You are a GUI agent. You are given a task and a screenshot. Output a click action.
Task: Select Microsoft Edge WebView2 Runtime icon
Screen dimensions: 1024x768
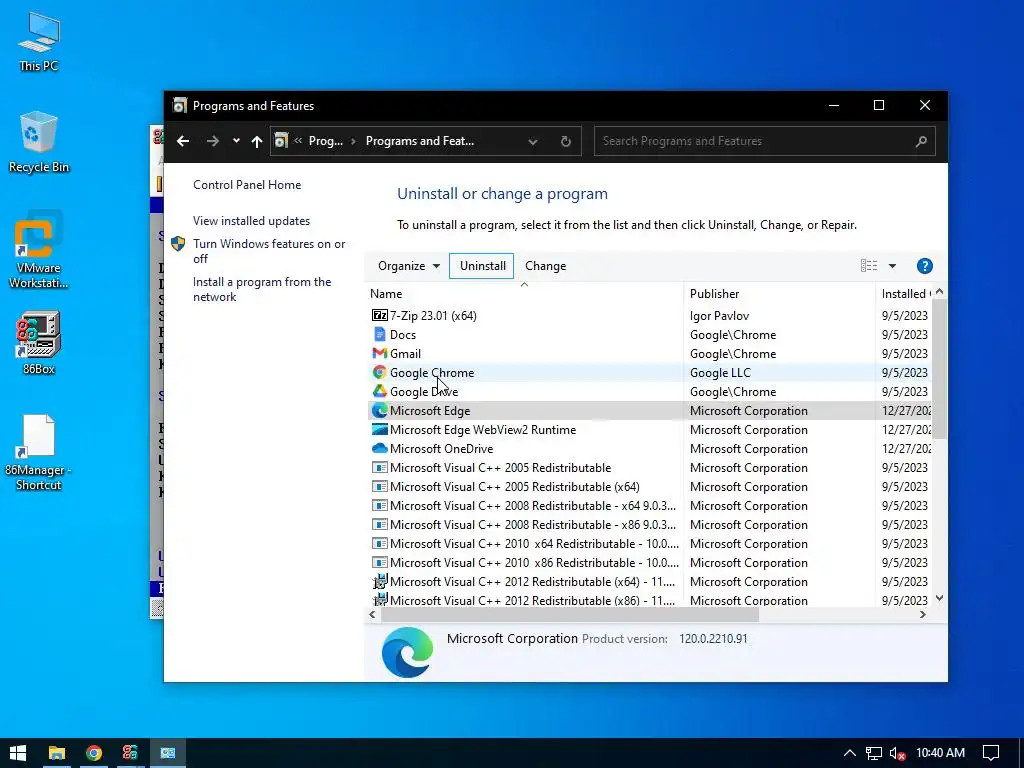pyautogui.click(x=379, y=429)
